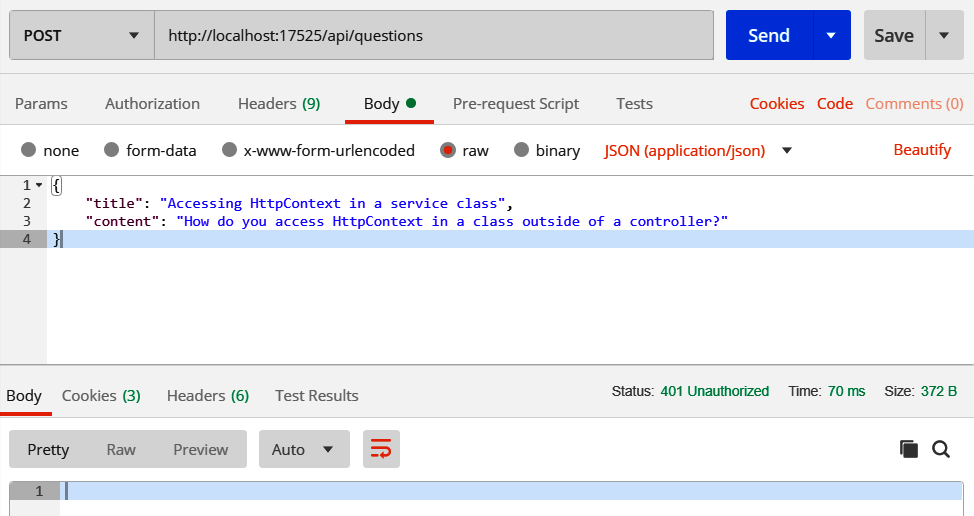Copy response body with the copy icon
Image resolution: width=974 pixels, height=516 pixels.
(908, 449)
